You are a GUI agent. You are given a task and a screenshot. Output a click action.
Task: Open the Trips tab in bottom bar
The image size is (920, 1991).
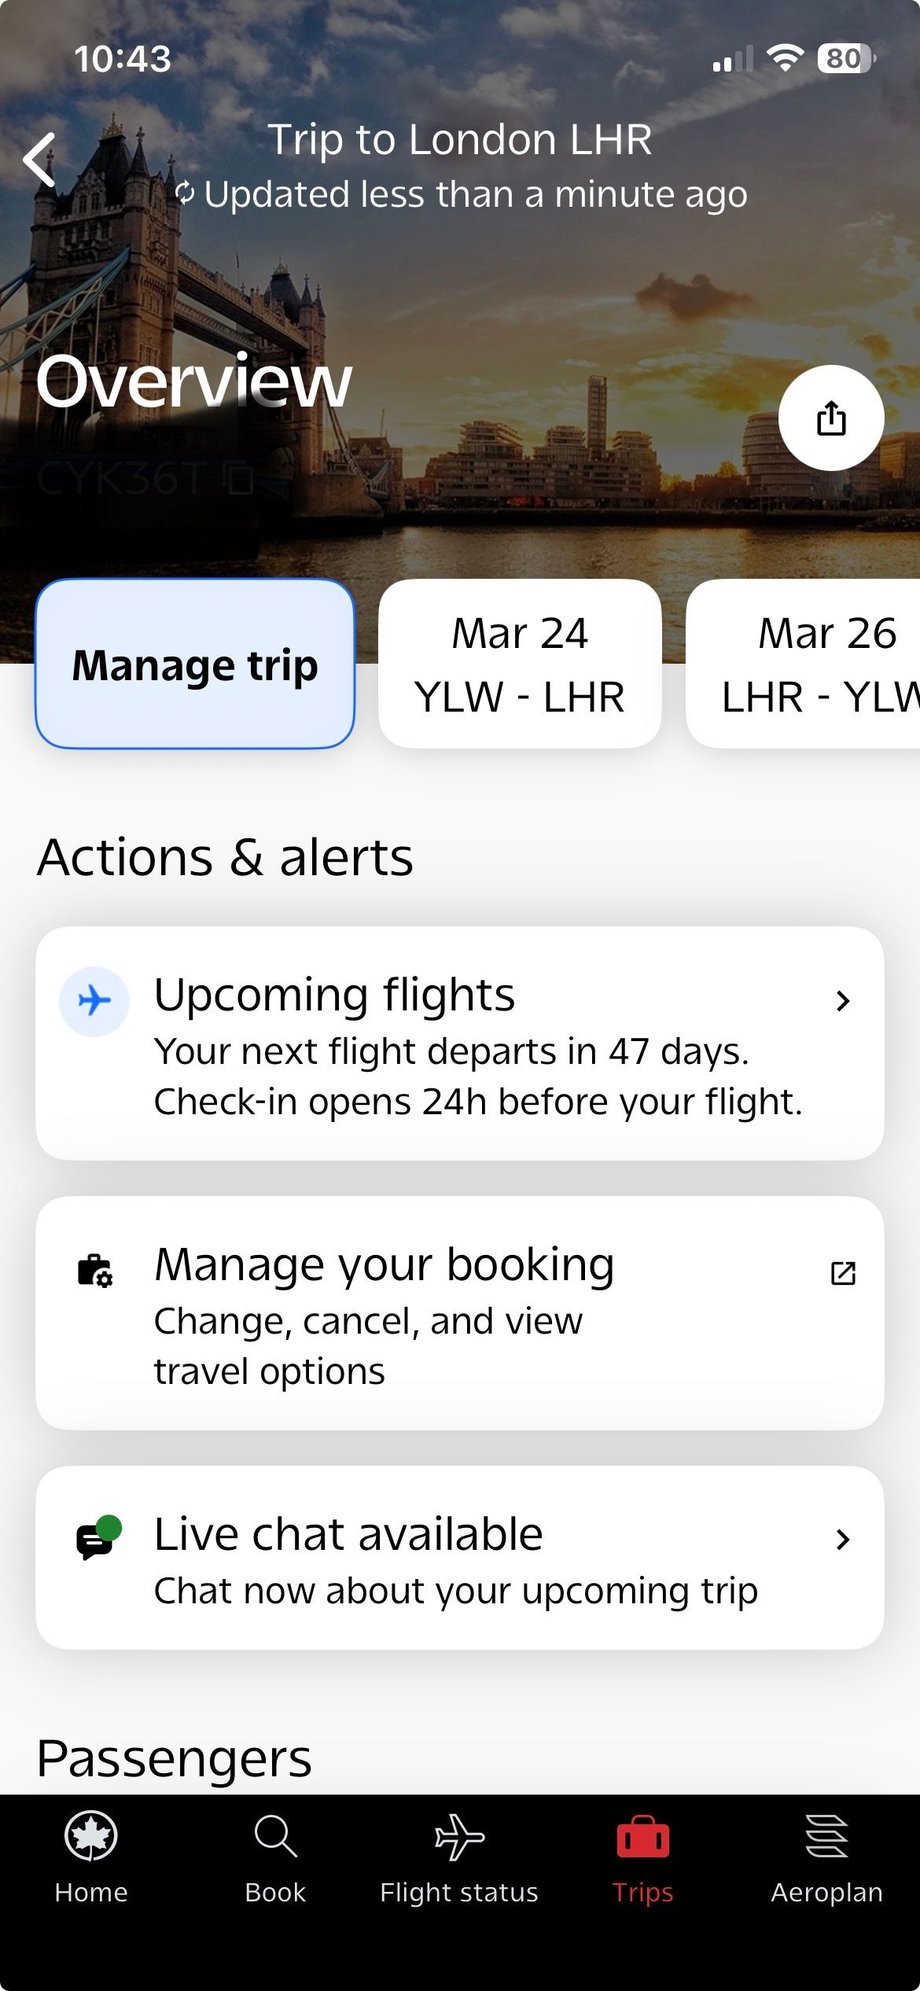(643, 1858)
